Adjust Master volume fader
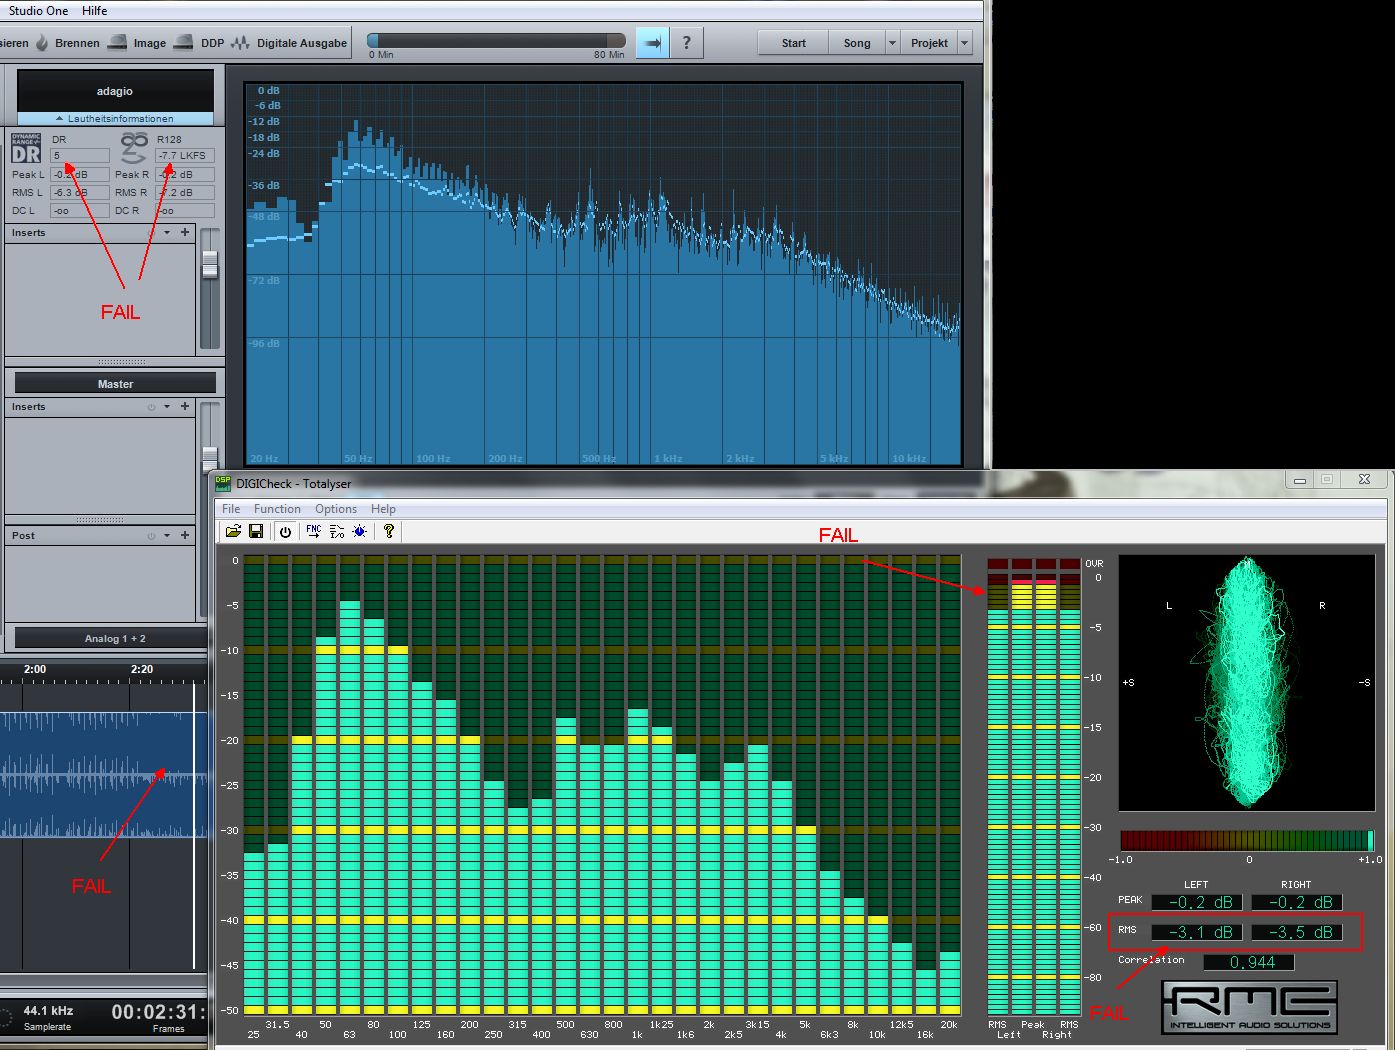Viewport: 1395px width, 1050px height. pyautogui.click(x=210, y=458)
